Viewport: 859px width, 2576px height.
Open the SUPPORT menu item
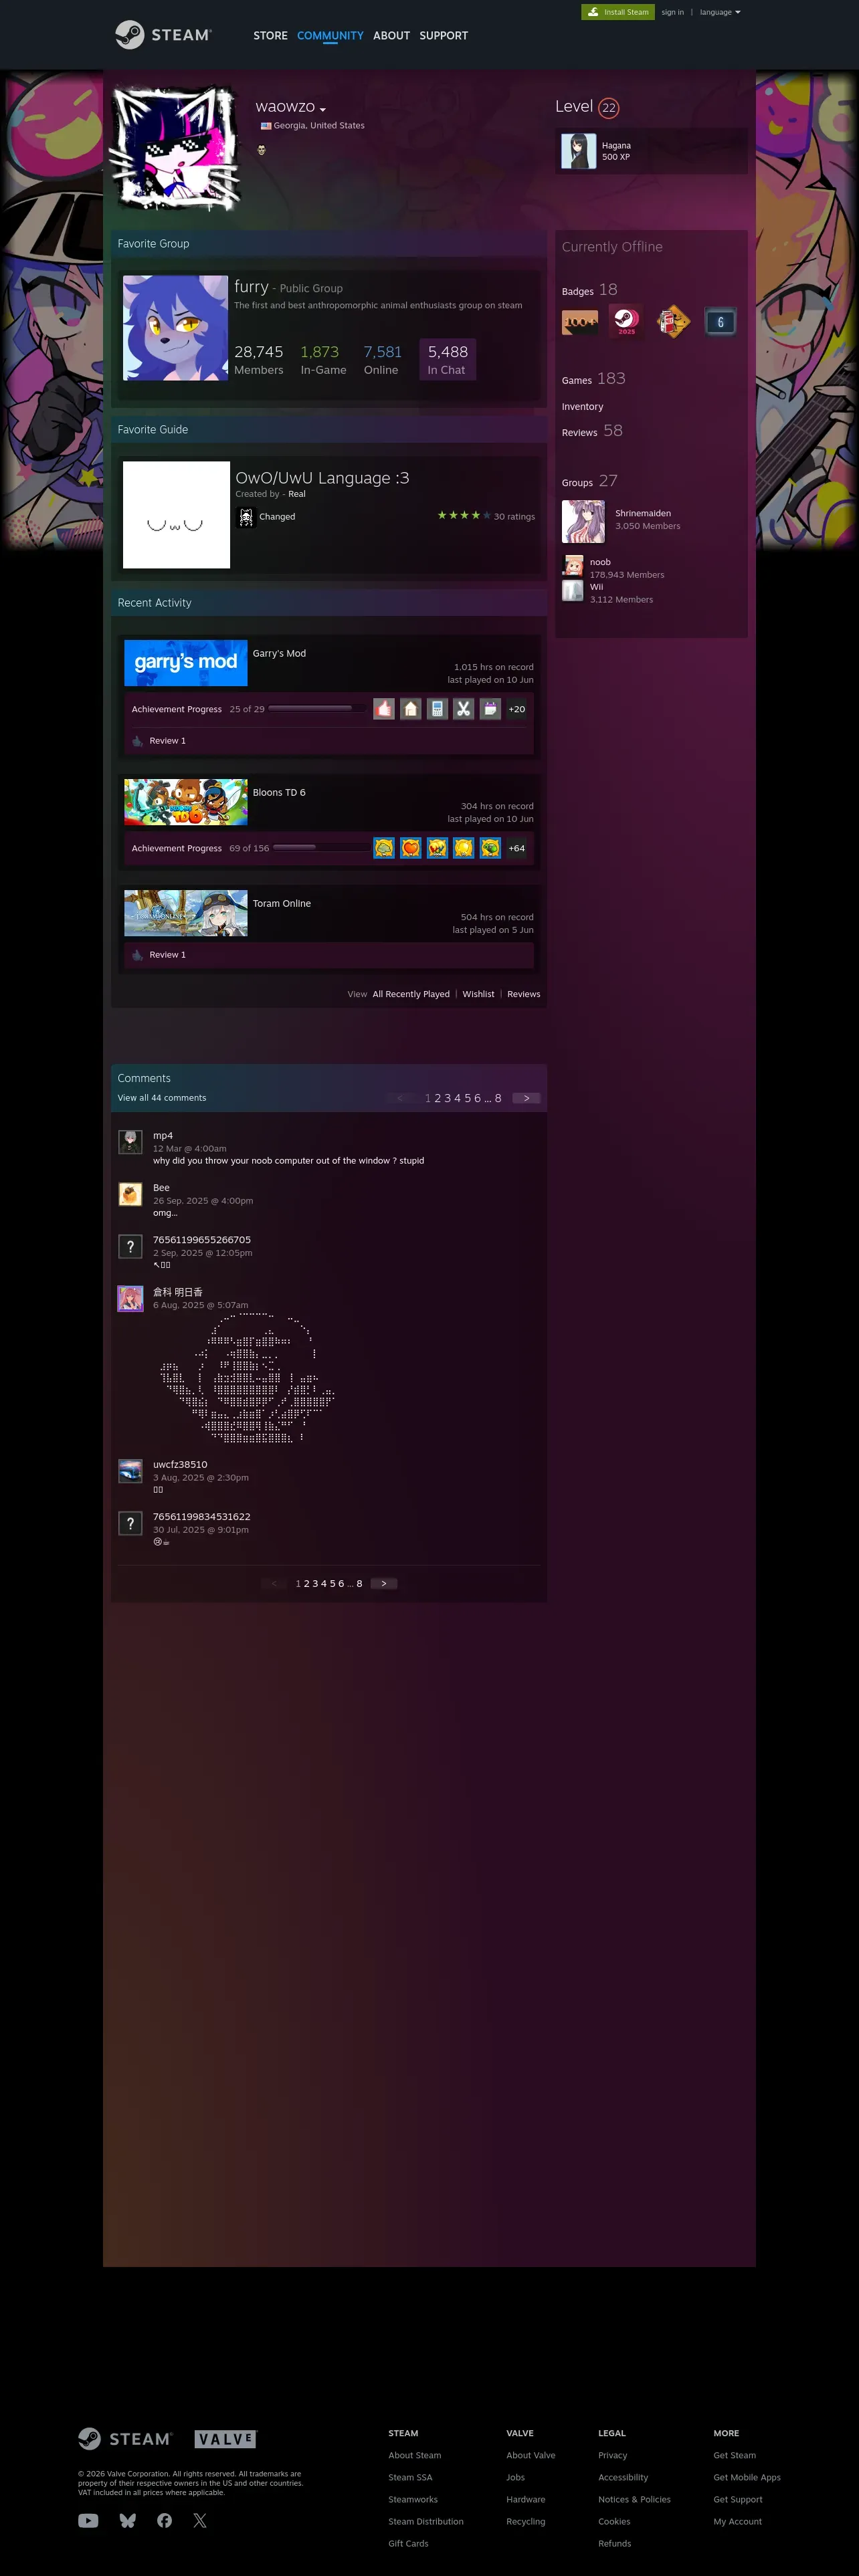(443, 35)
